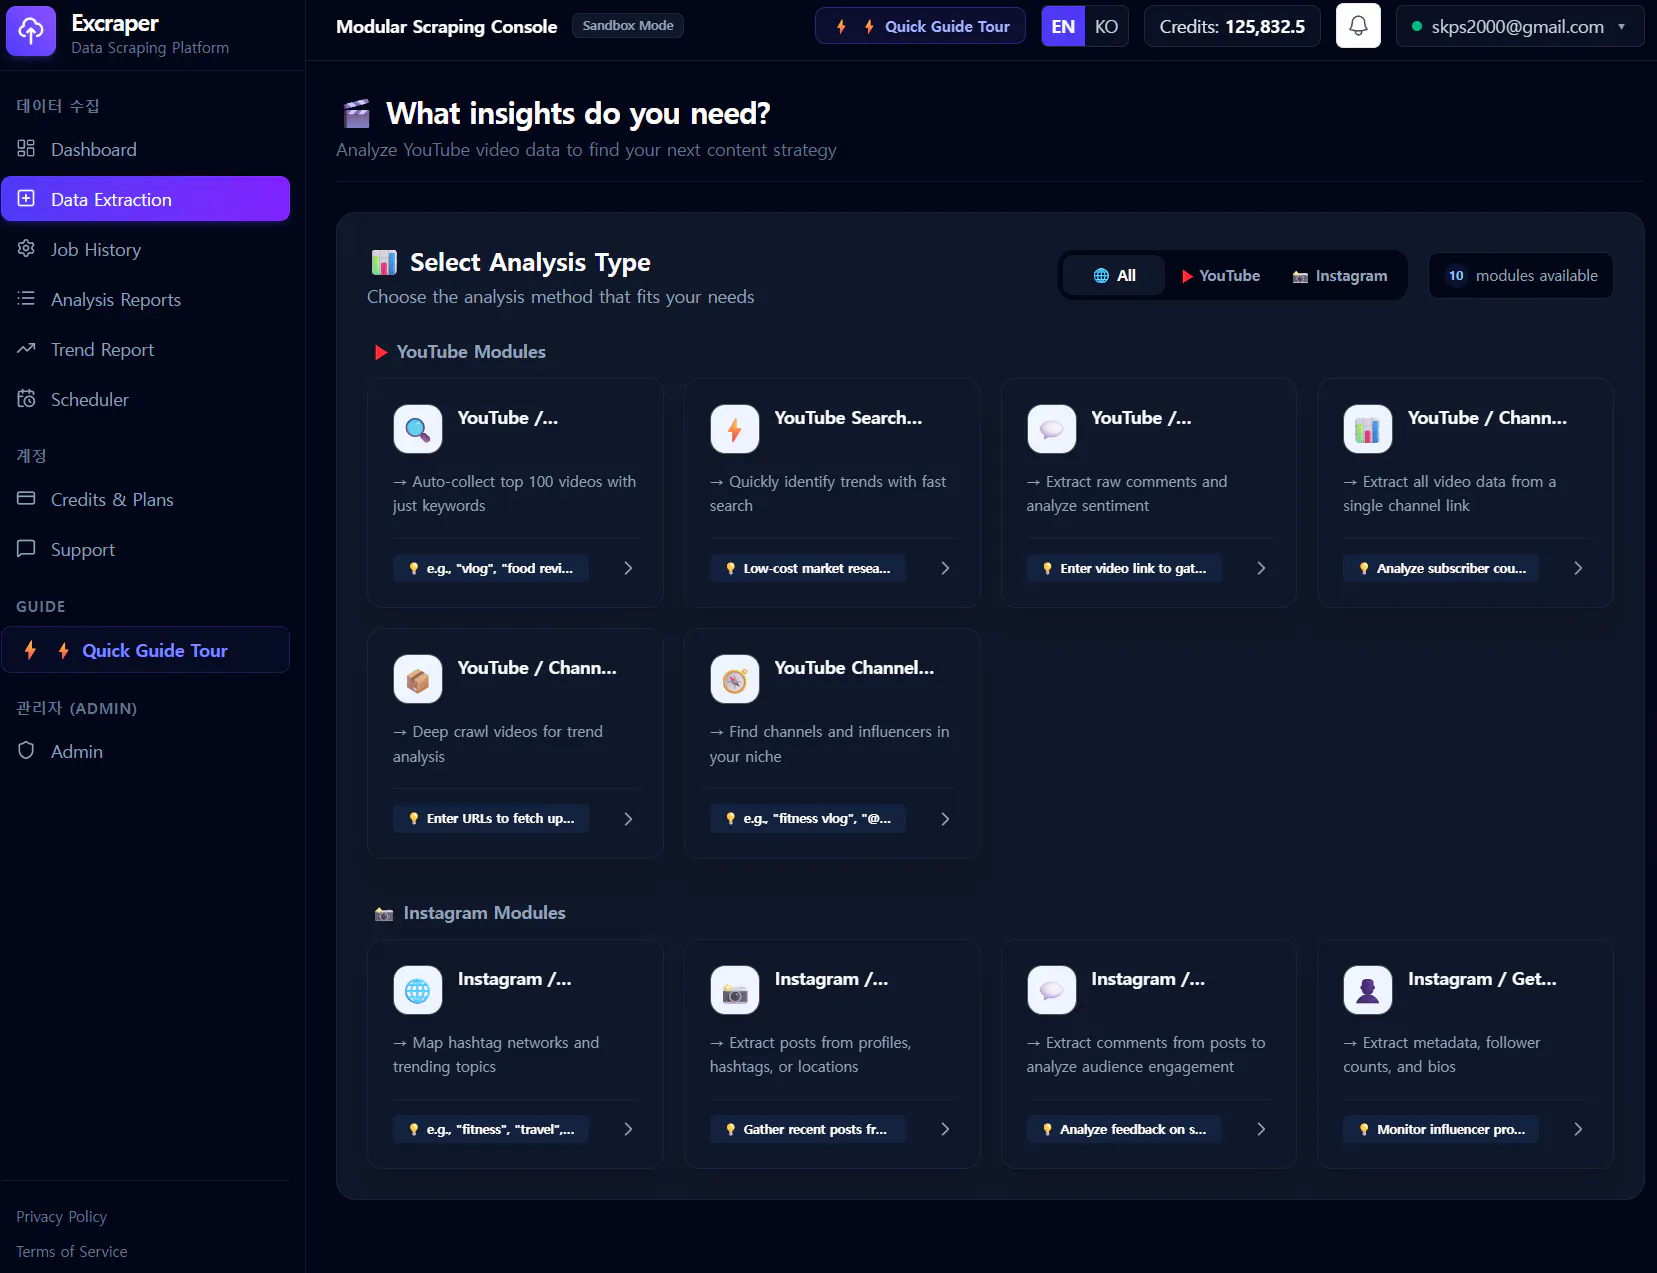Open the Terms of Service link

tap(72, 1251)
